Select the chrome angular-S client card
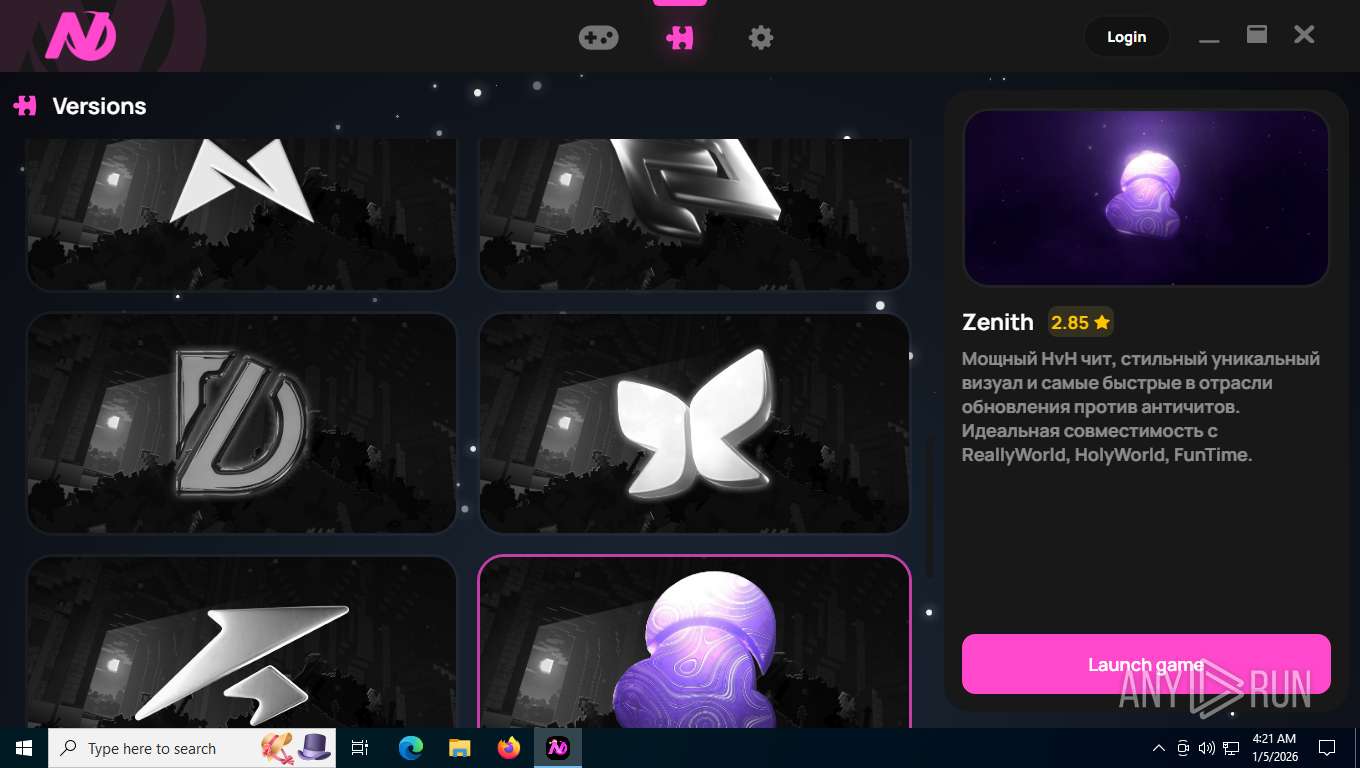Image resolution: width=1360 pixels, height=768 pixels. (x=695, y=214)
